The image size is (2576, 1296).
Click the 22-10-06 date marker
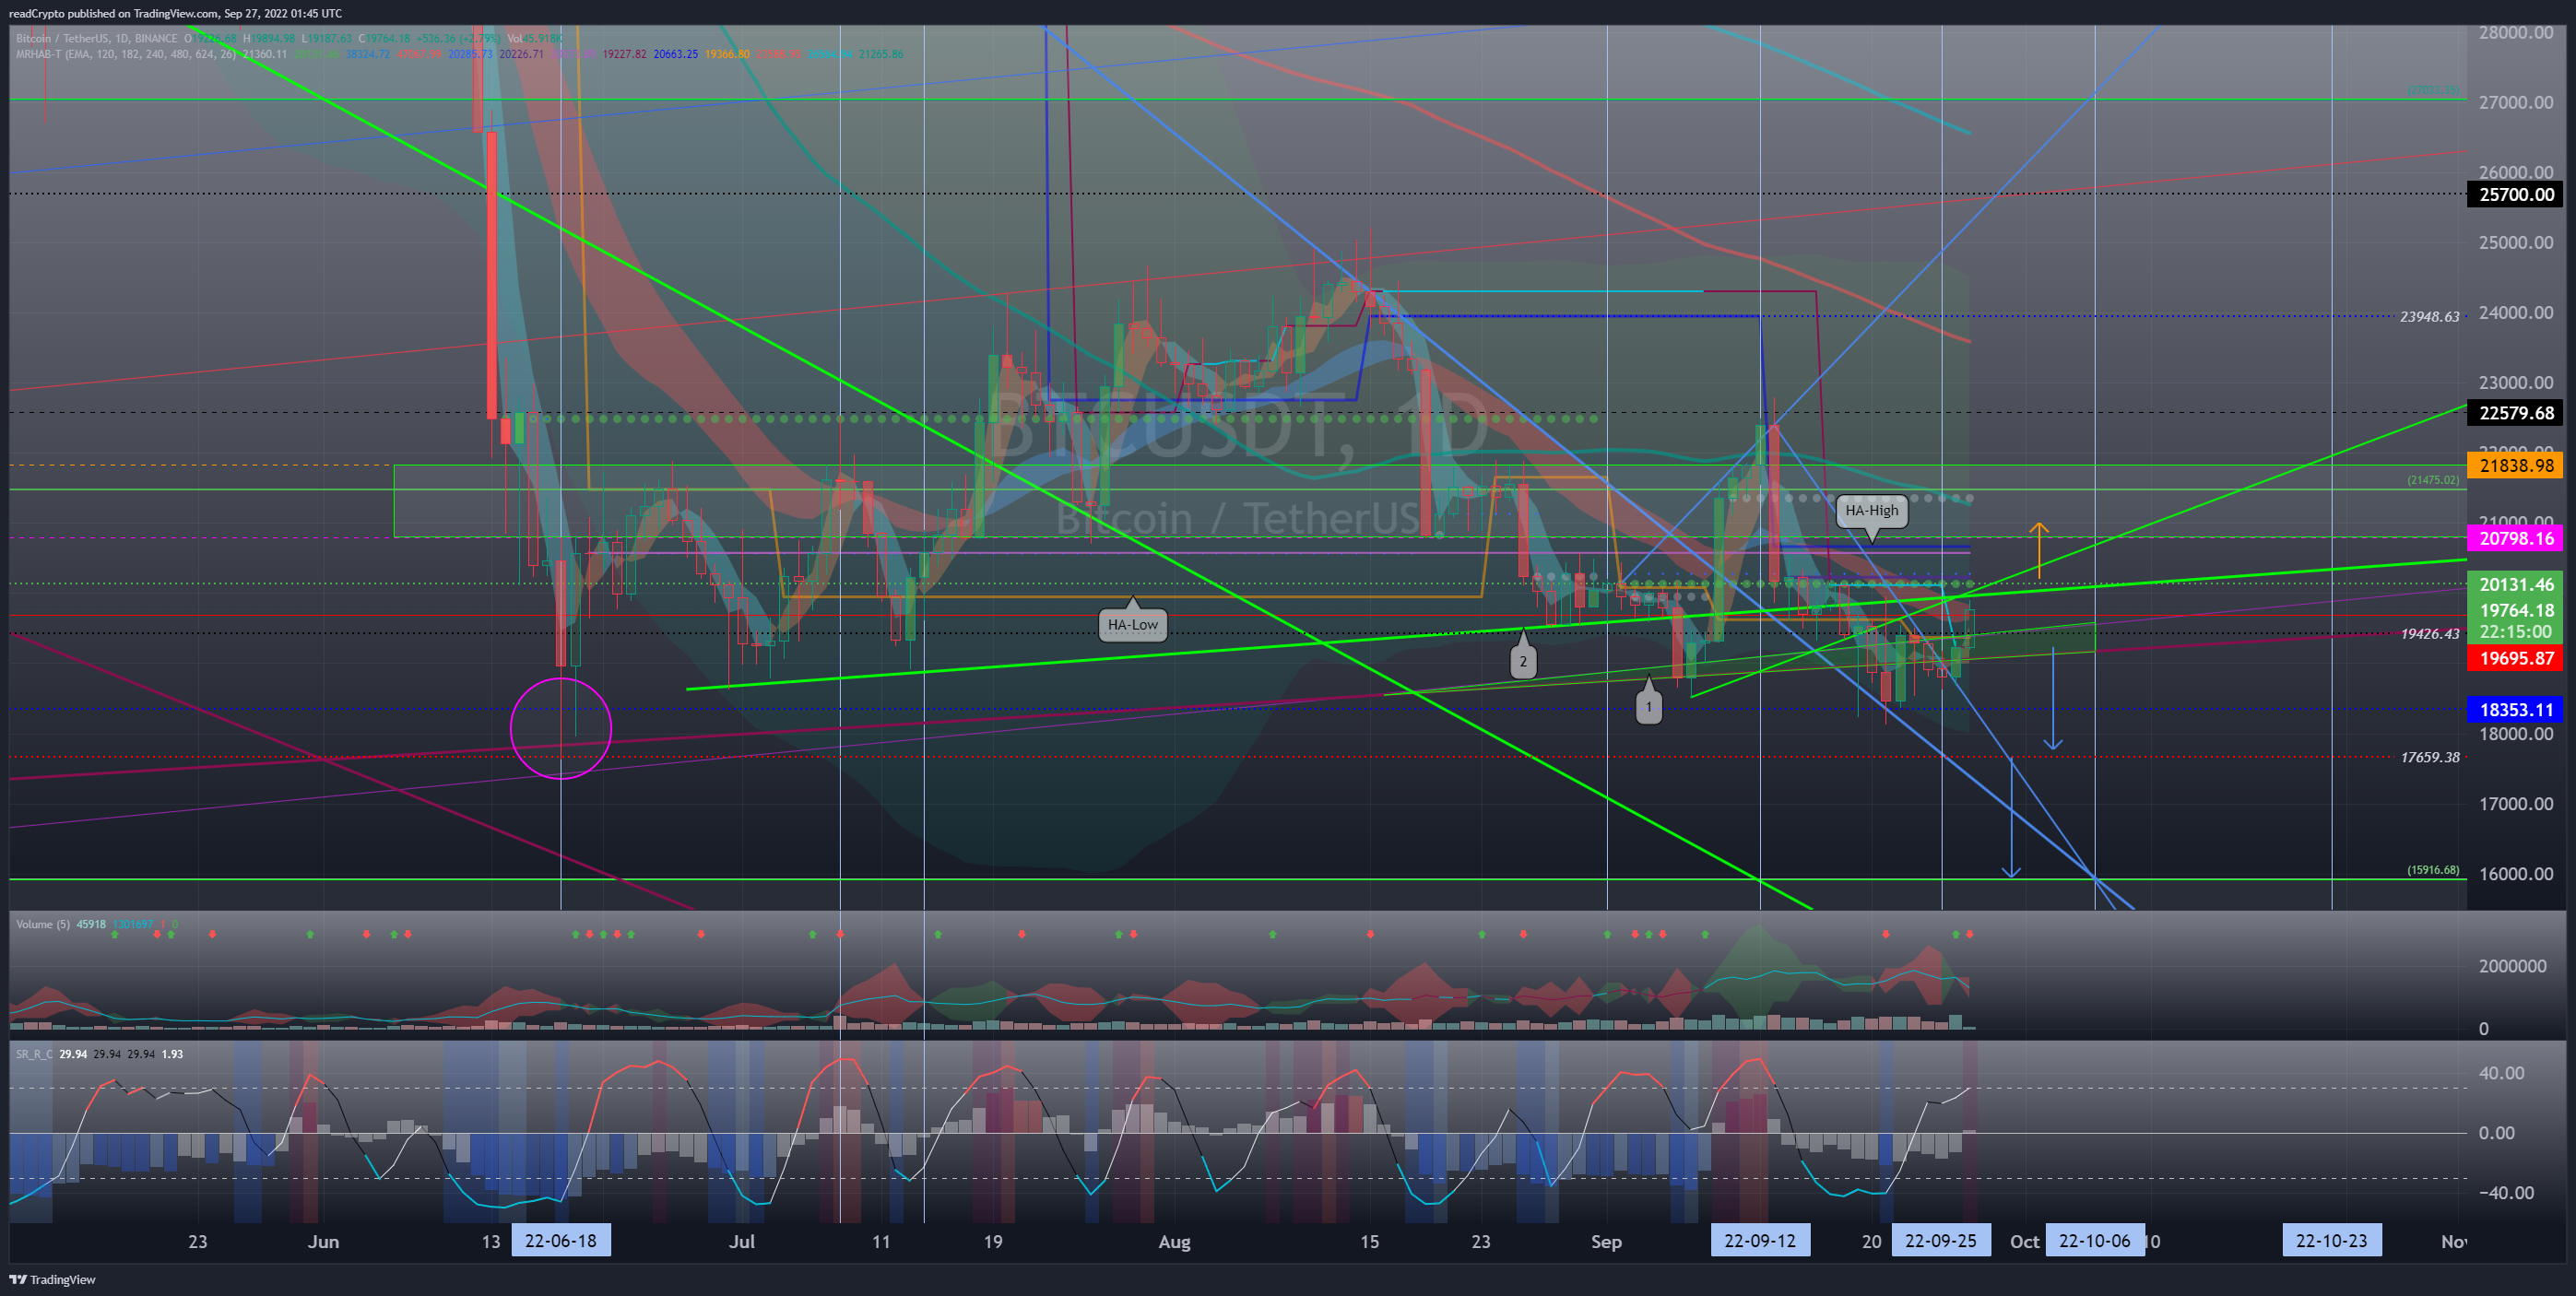pos(2094,1241)
